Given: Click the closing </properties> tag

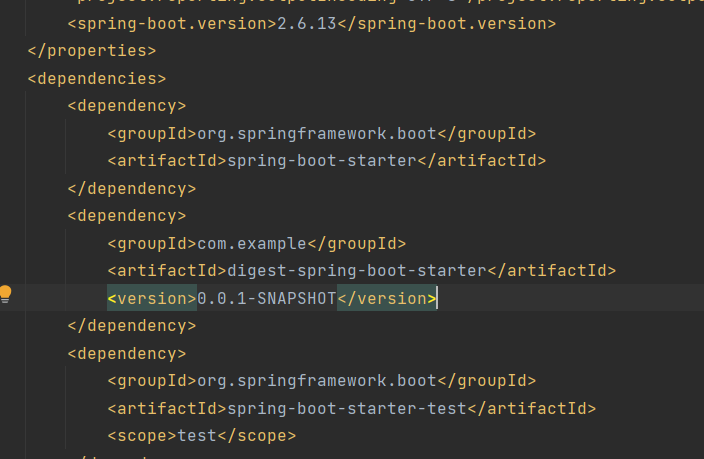Looking at the screenshot, I should 92,51.
